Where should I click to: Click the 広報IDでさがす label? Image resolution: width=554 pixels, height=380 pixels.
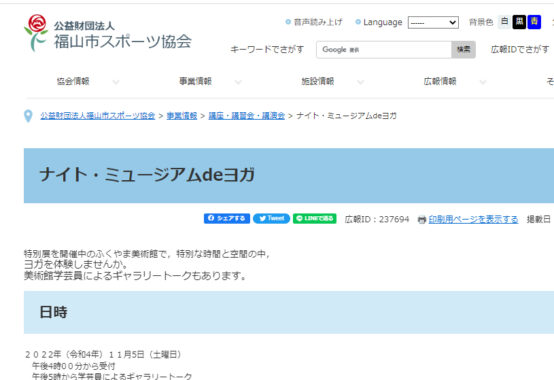click(519, 49)
